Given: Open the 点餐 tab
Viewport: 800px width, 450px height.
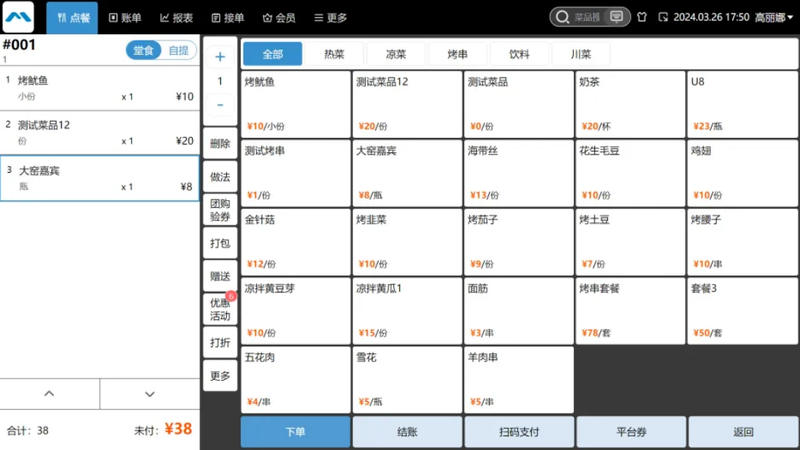Looking at the screenshot, I should (72, 17).
